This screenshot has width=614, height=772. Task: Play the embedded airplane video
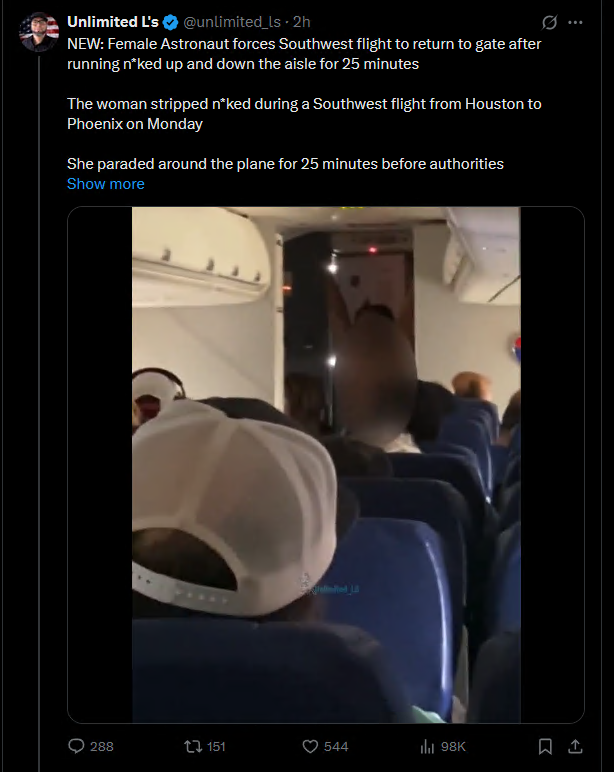click(x=326, y=465)
